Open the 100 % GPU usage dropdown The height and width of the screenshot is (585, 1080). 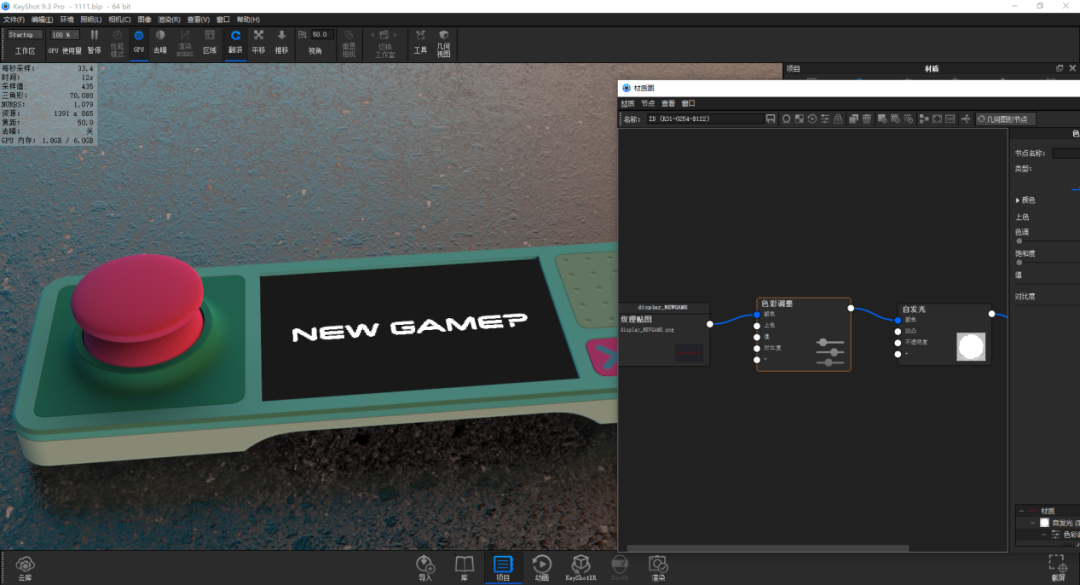coord(65,34)
